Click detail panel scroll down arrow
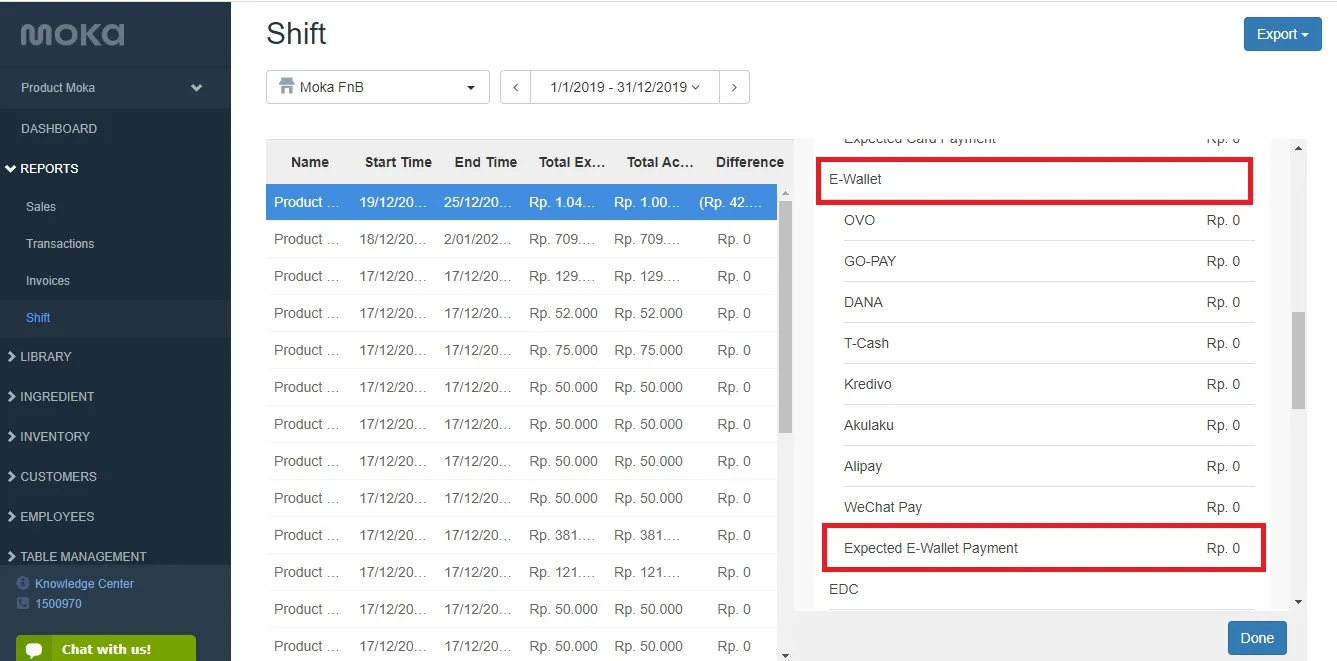The height and width of the screenshot is (661, 1337). point(1298,602)
